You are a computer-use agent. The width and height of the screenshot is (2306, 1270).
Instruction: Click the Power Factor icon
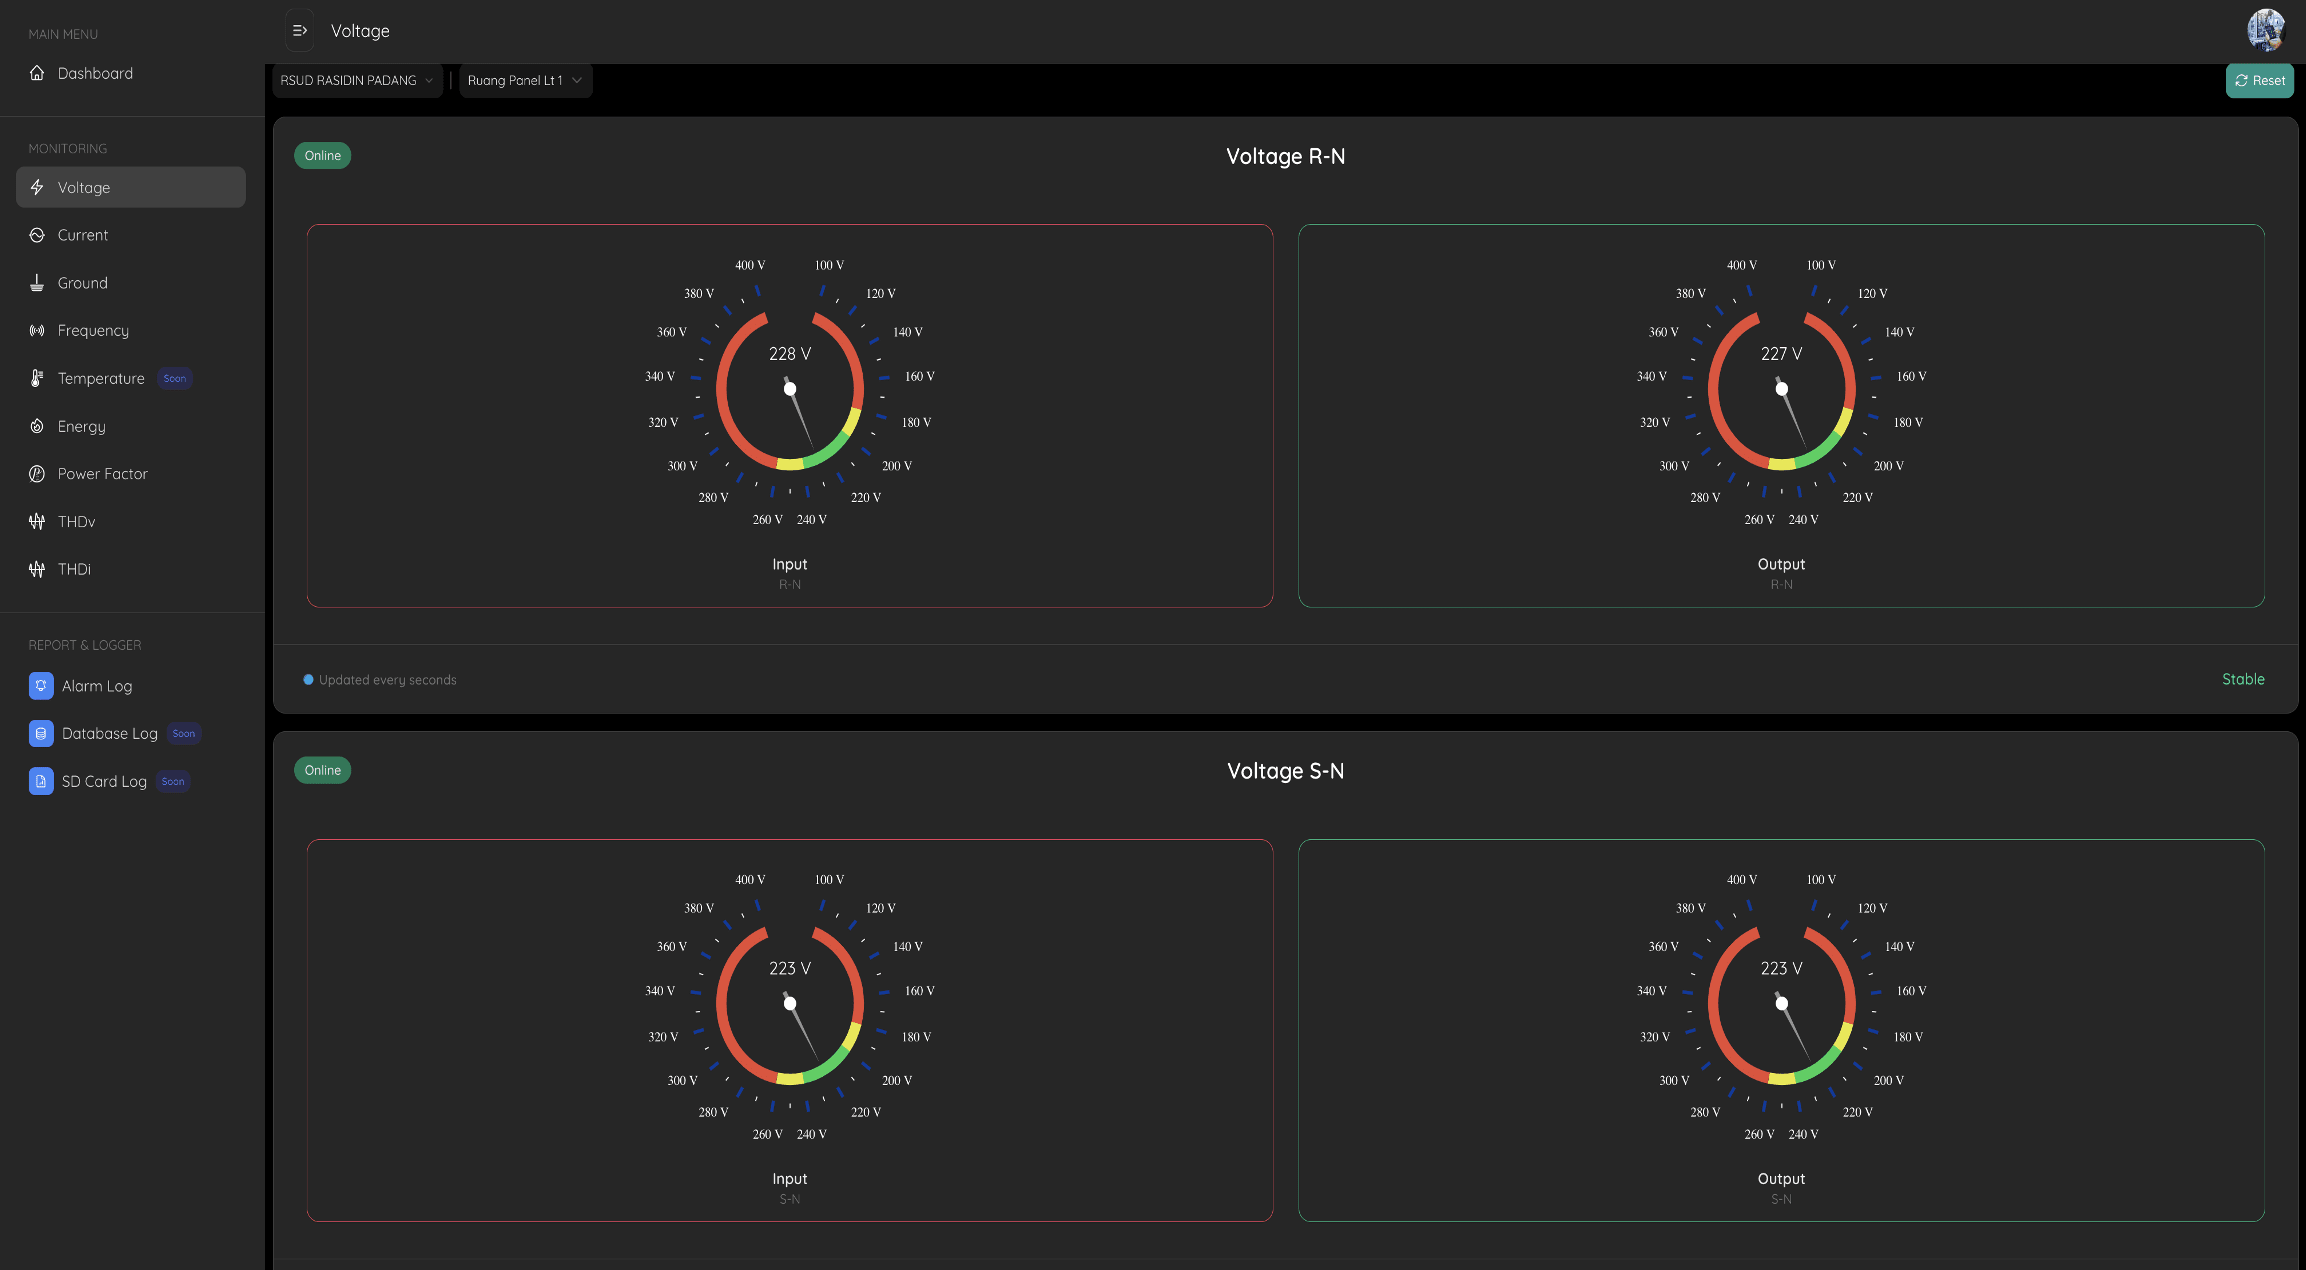pos(37,474)
